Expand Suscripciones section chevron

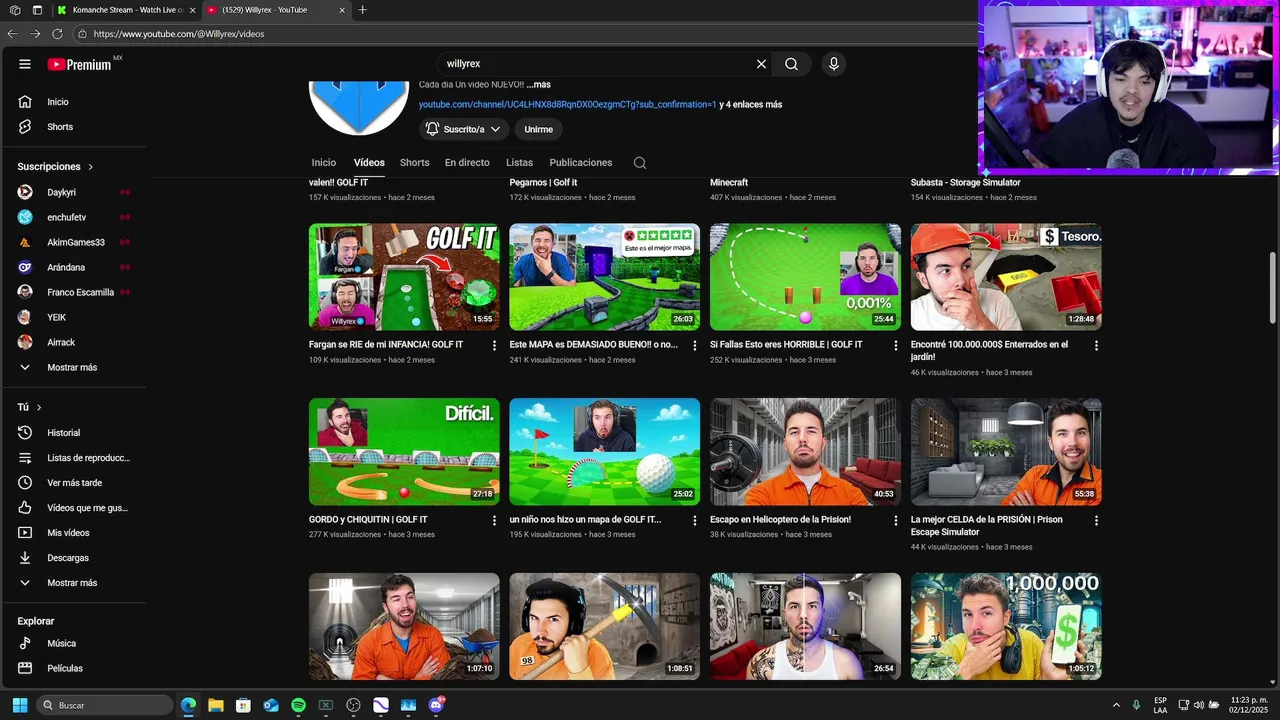[90, 167]
